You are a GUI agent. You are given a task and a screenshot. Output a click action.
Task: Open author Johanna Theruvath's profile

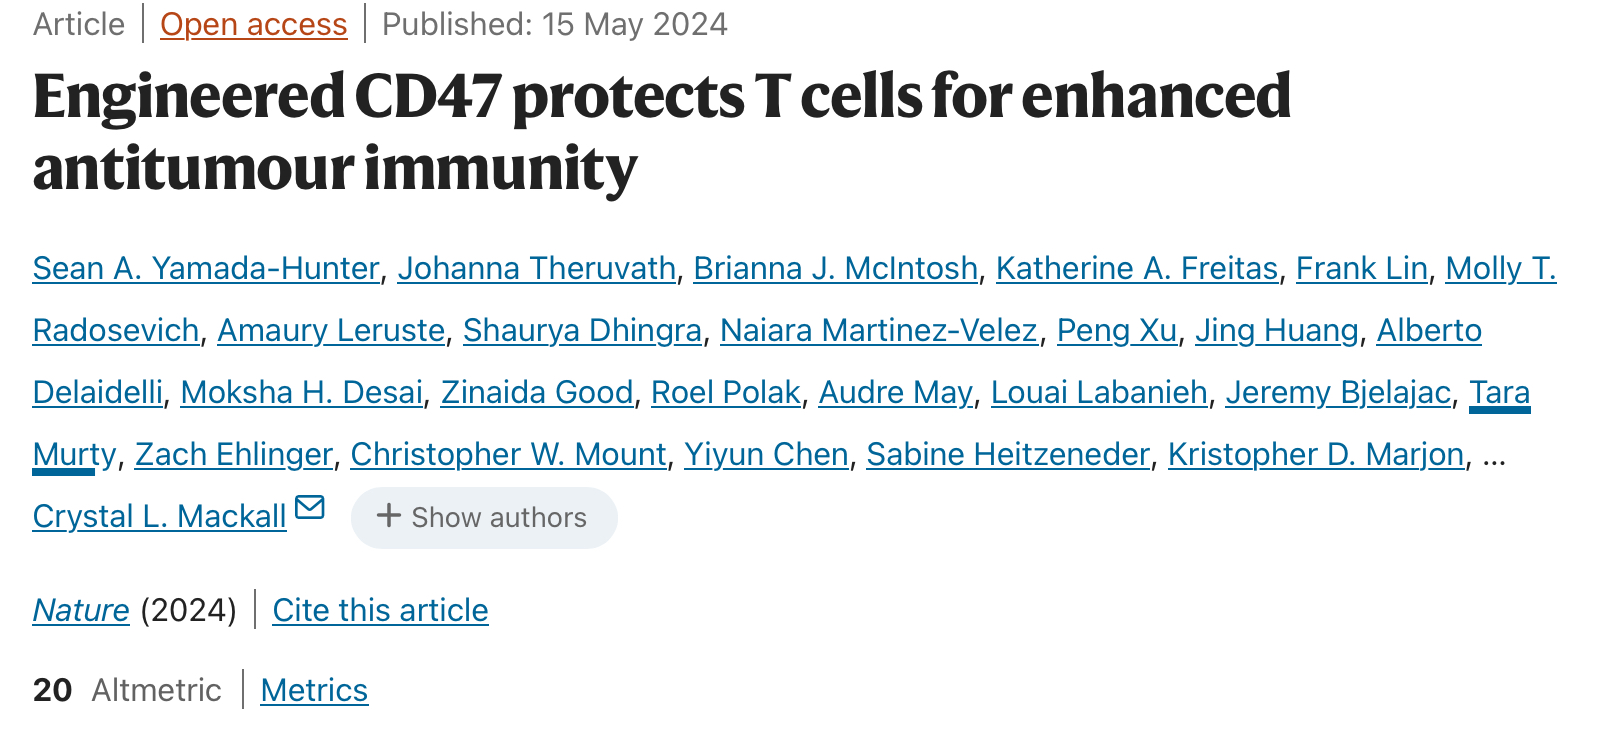pos(537,268)
